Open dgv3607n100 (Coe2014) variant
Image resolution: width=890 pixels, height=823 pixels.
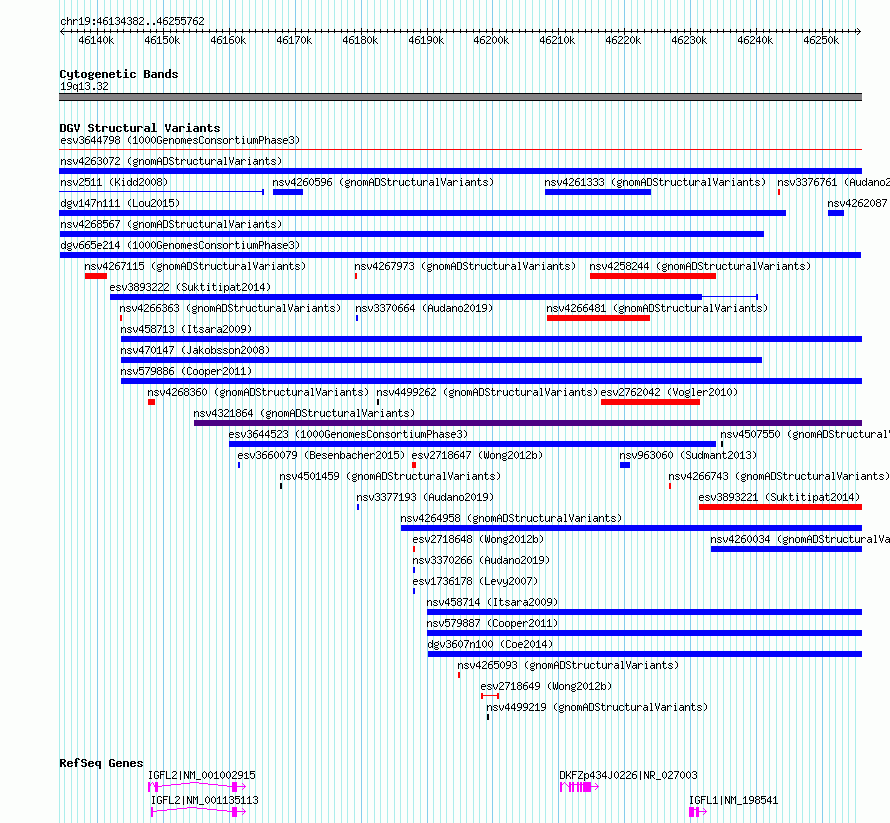[x=490, y=644]
